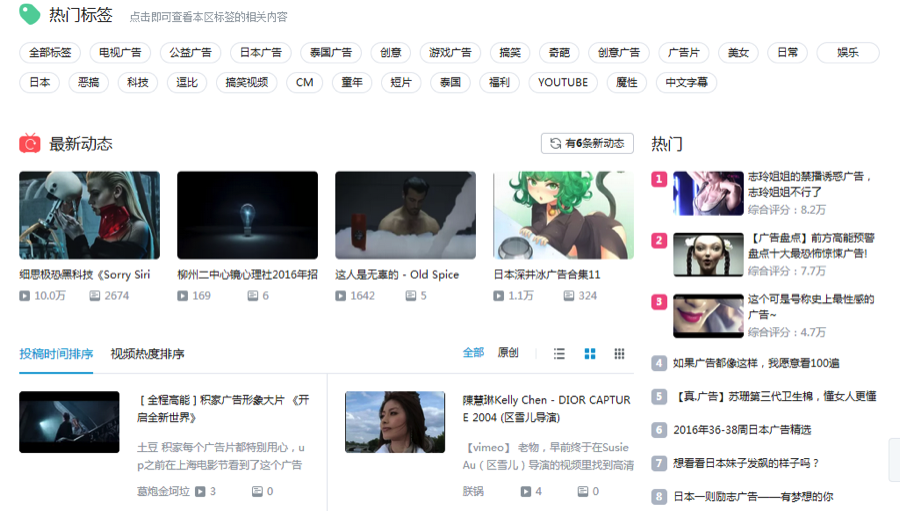The height and width of the screenshot is (512, 900).
Task: Select the 日本 tag
Action: (x=40, y=82)
